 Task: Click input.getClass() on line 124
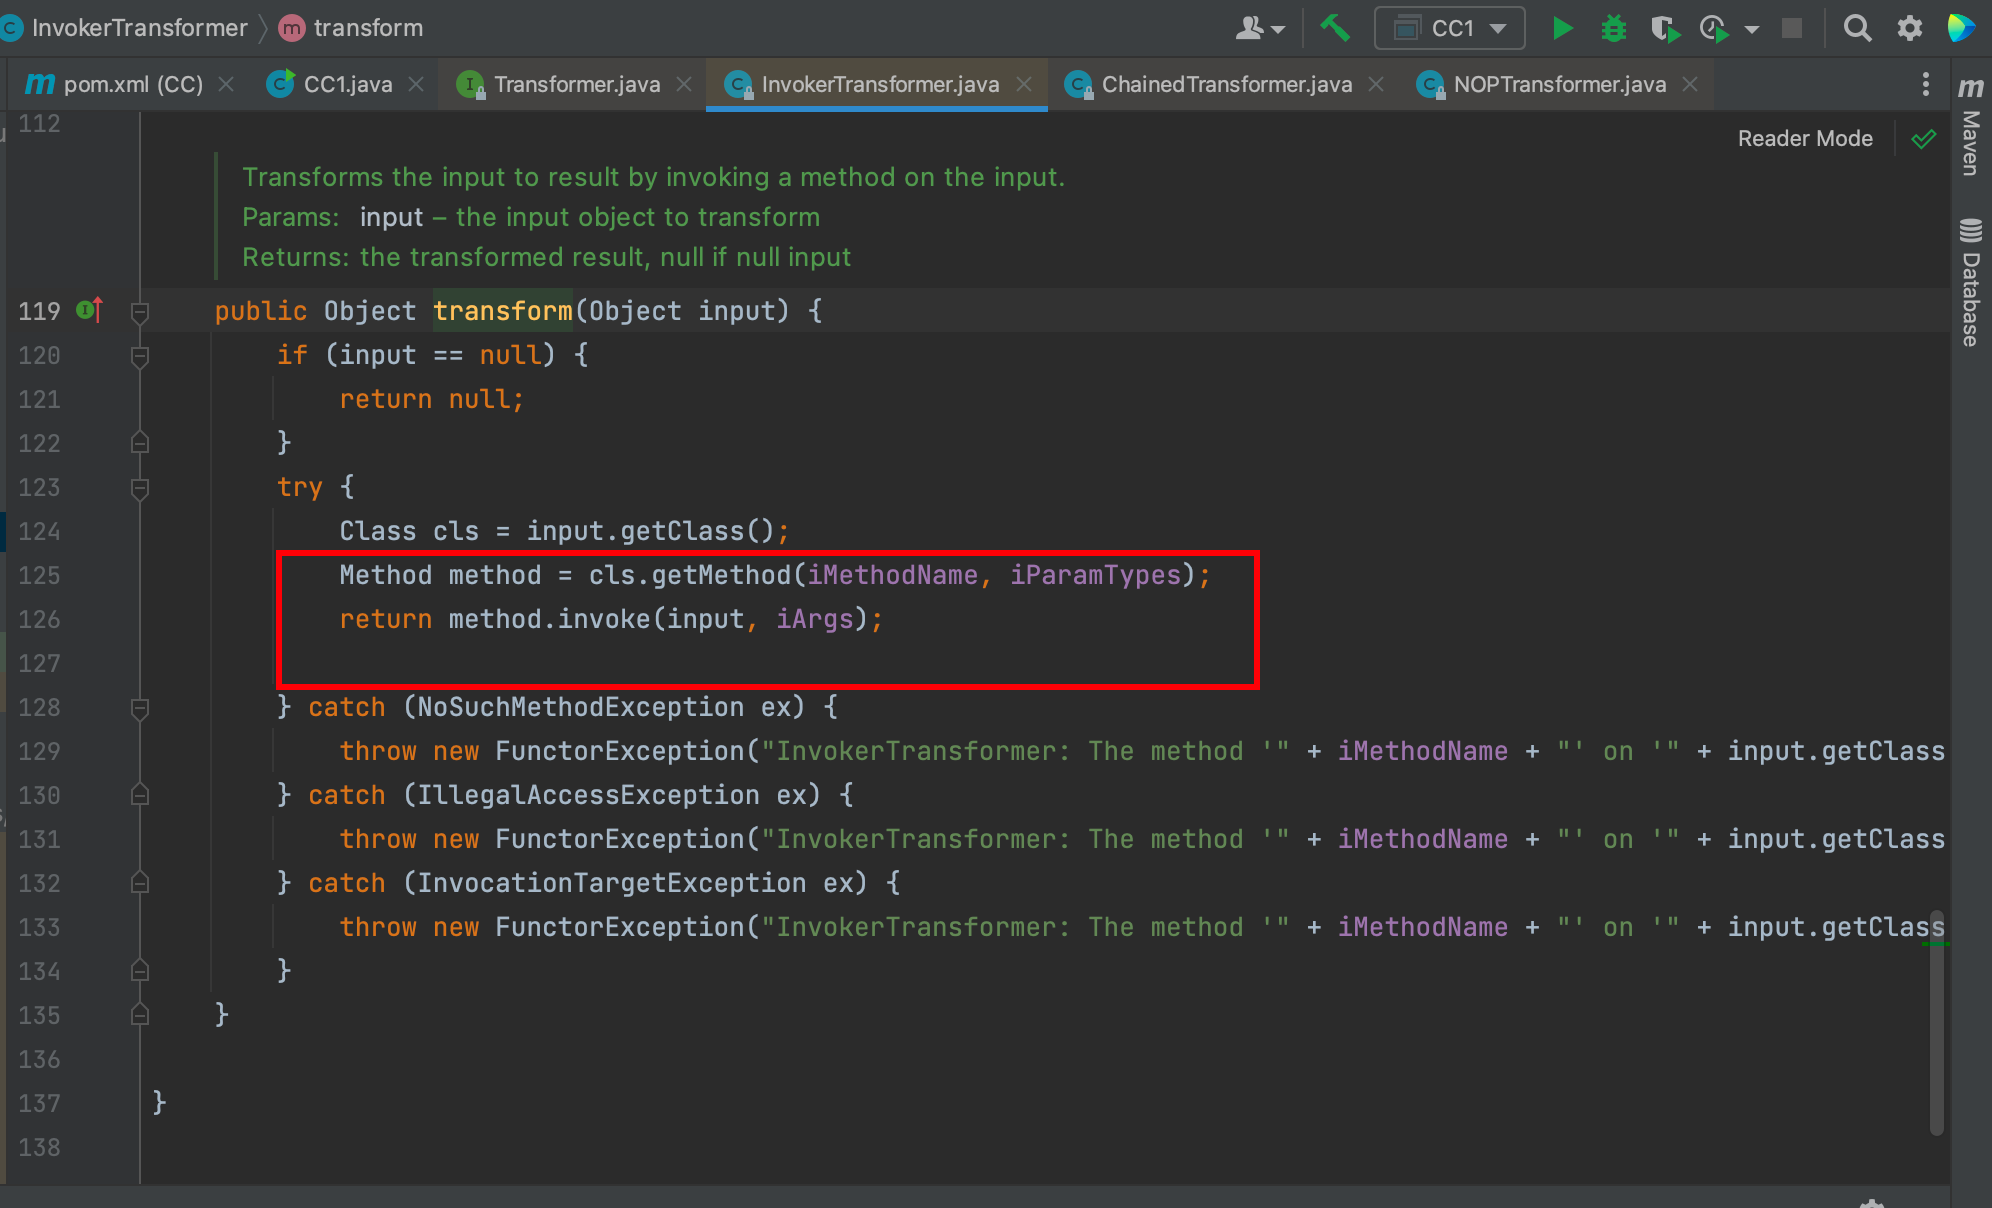click(x=651, y=531)
